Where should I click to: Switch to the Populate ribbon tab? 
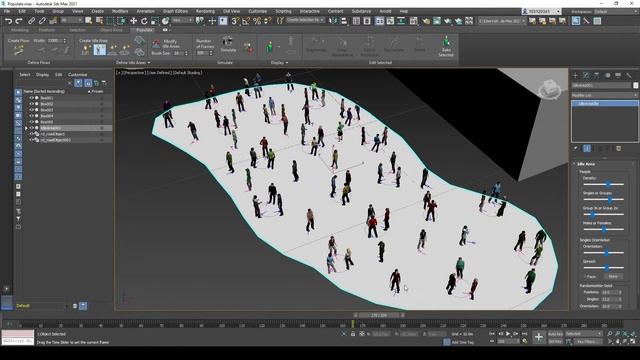[x=144, y=30]
